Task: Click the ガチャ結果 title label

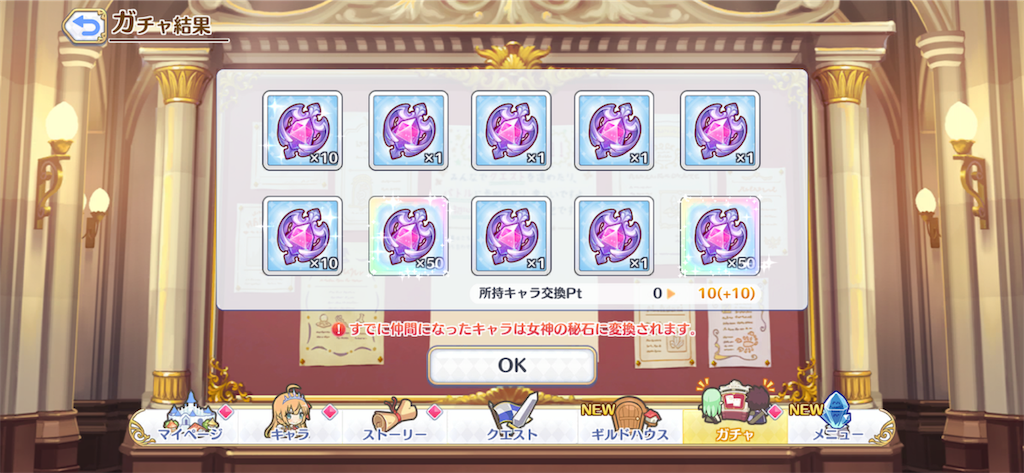Action: tap(161, 23)
